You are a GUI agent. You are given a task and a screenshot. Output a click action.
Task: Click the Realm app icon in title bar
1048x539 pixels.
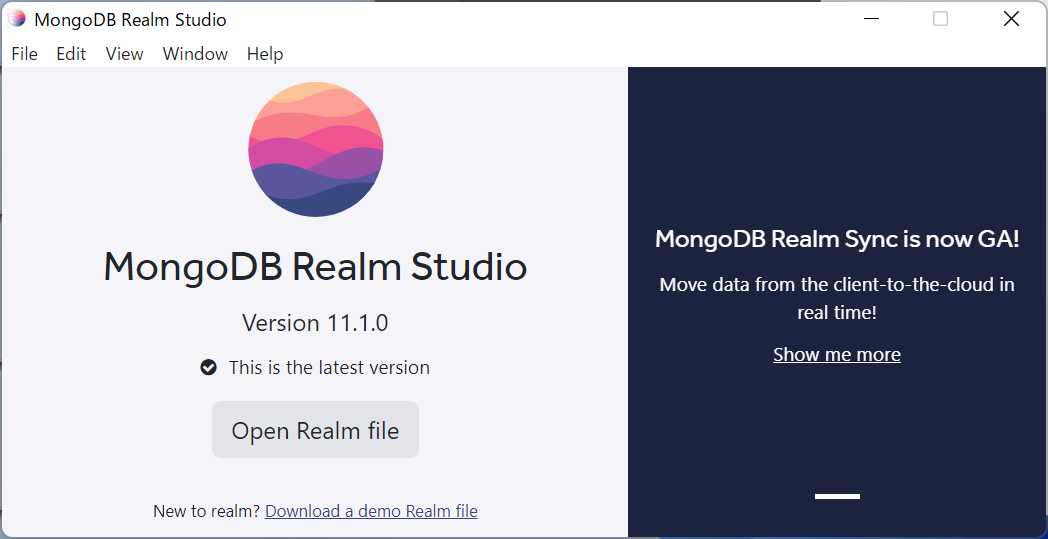[17, 19]
